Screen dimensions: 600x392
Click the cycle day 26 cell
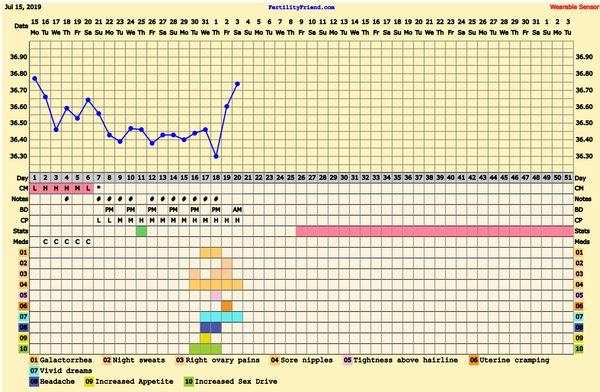click(x=302, y=178)
